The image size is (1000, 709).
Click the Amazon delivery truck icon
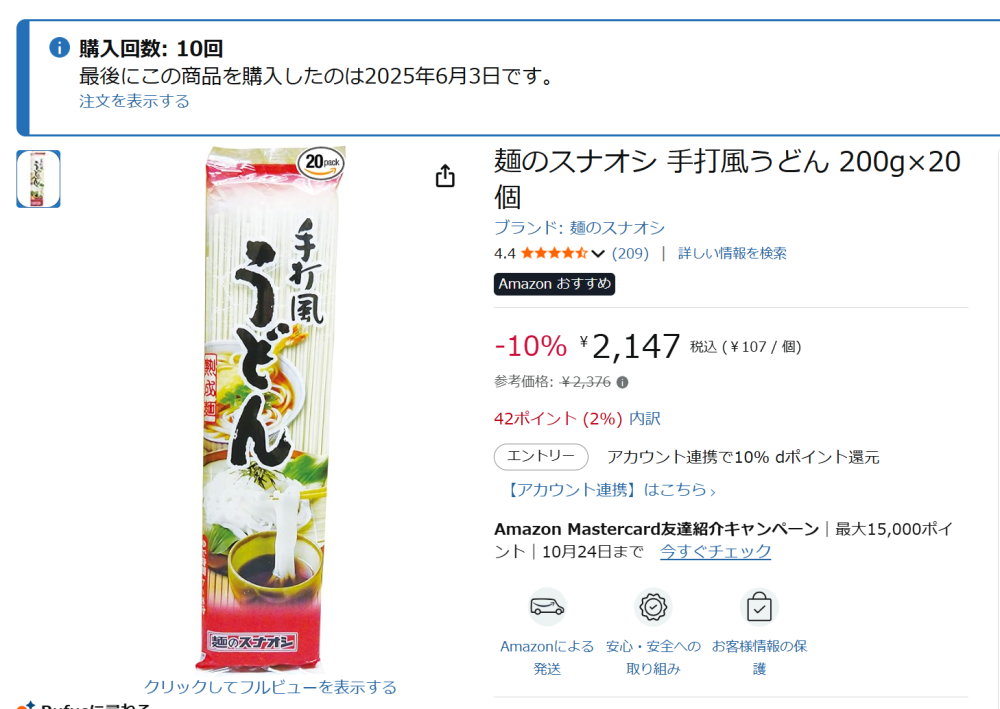547,606
